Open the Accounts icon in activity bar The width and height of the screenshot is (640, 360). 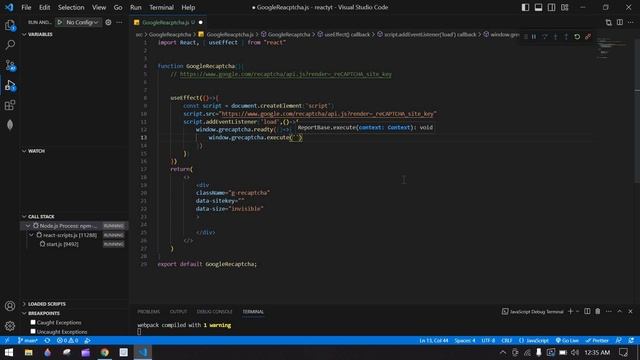tap(10, 306)
